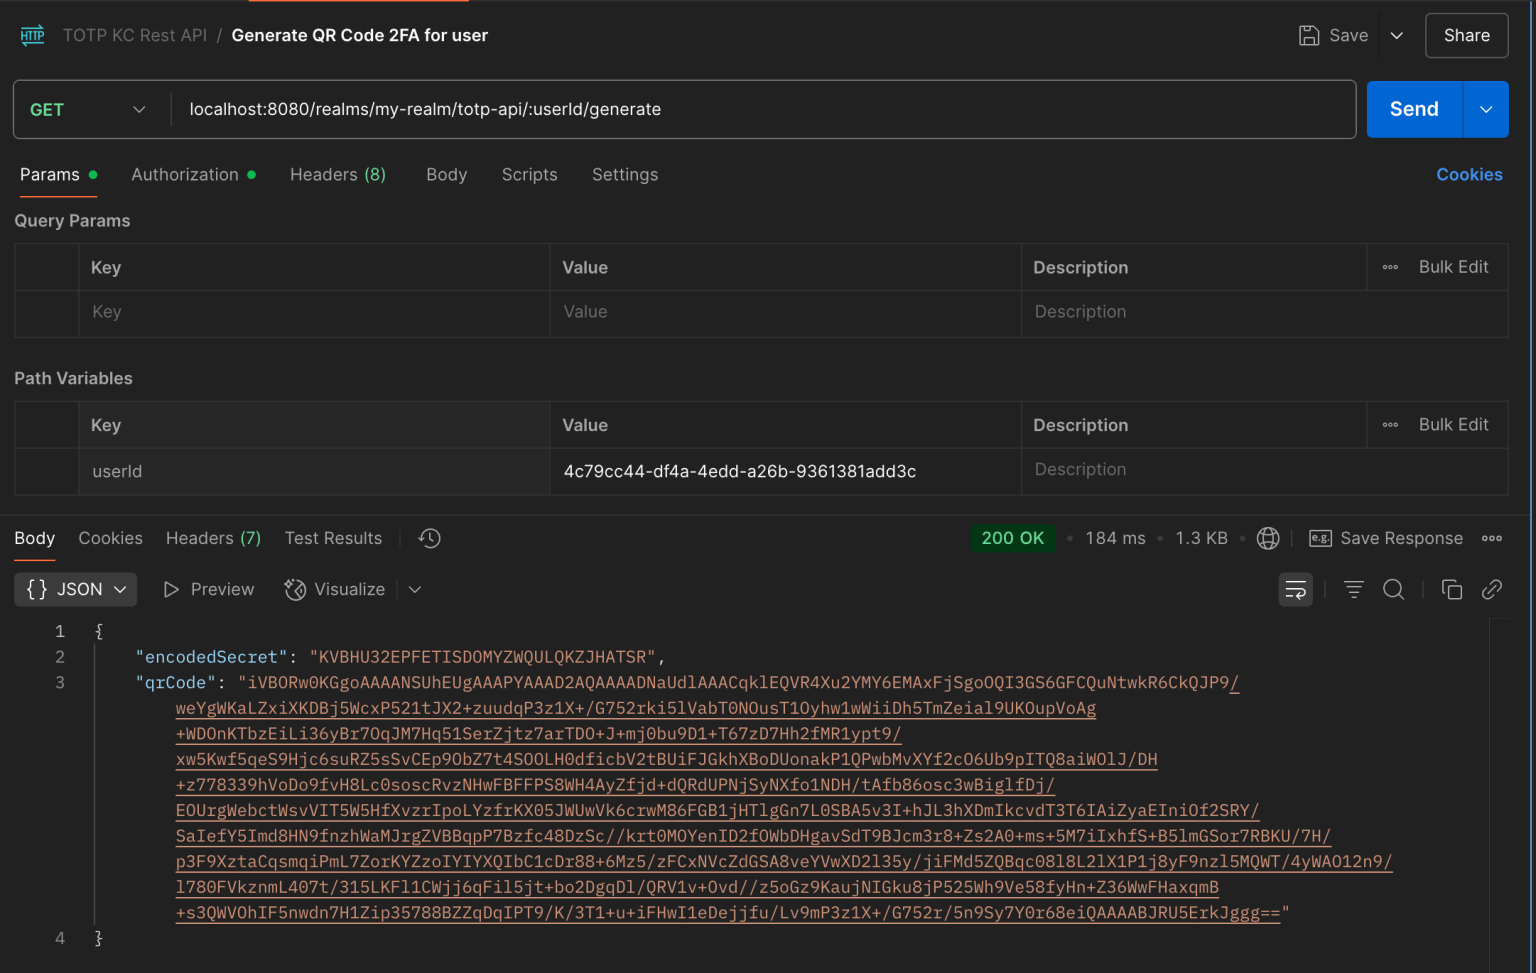Open Bulk Edit for Query Params
This screenshot has height=973, width=1536.
1453,267
